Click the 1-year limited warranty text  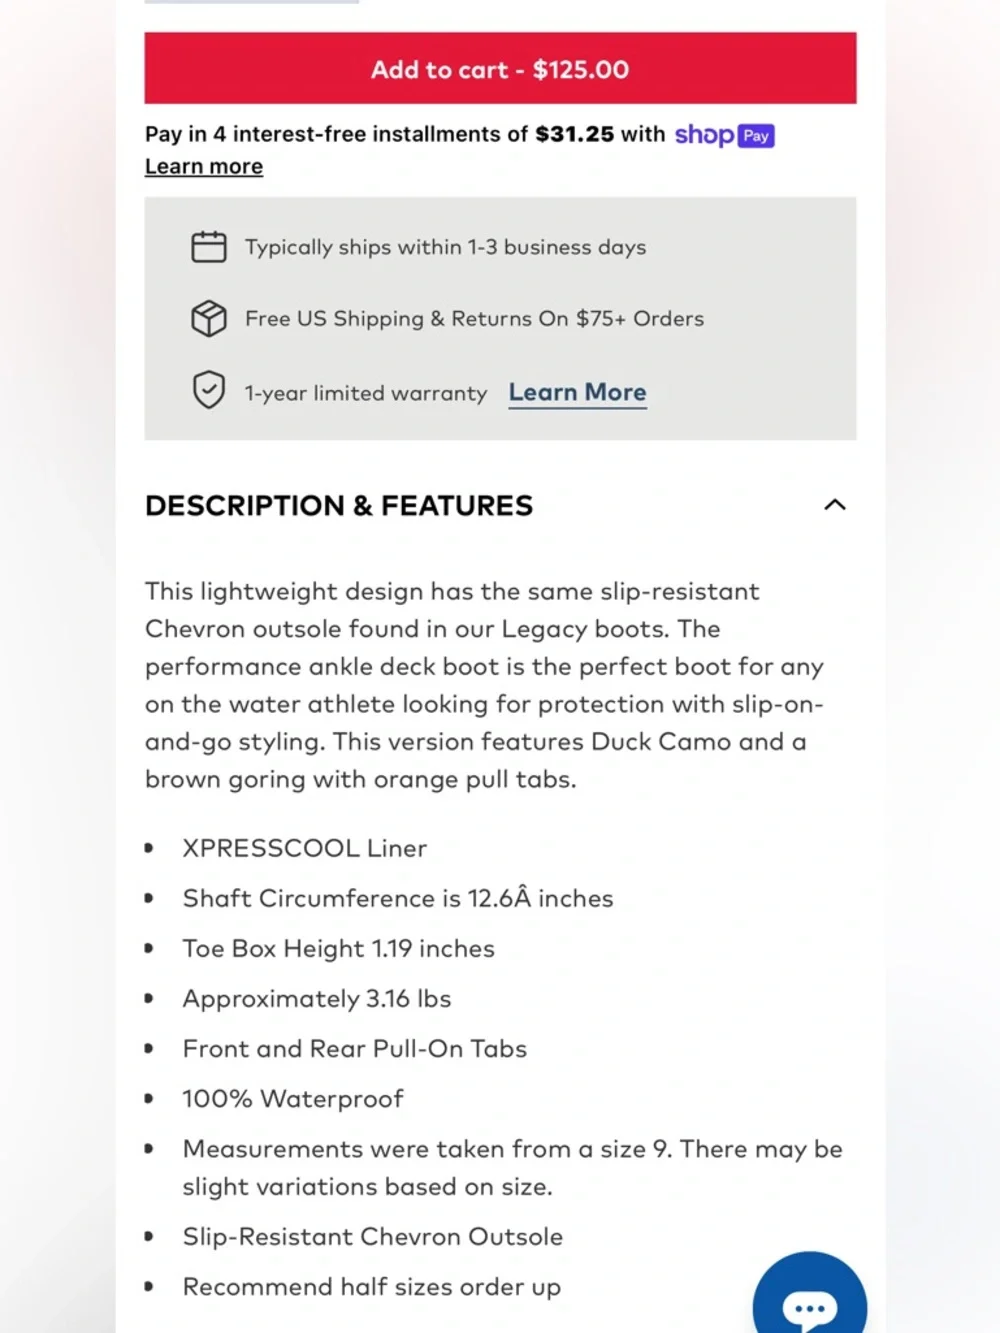tap(366, 393)
